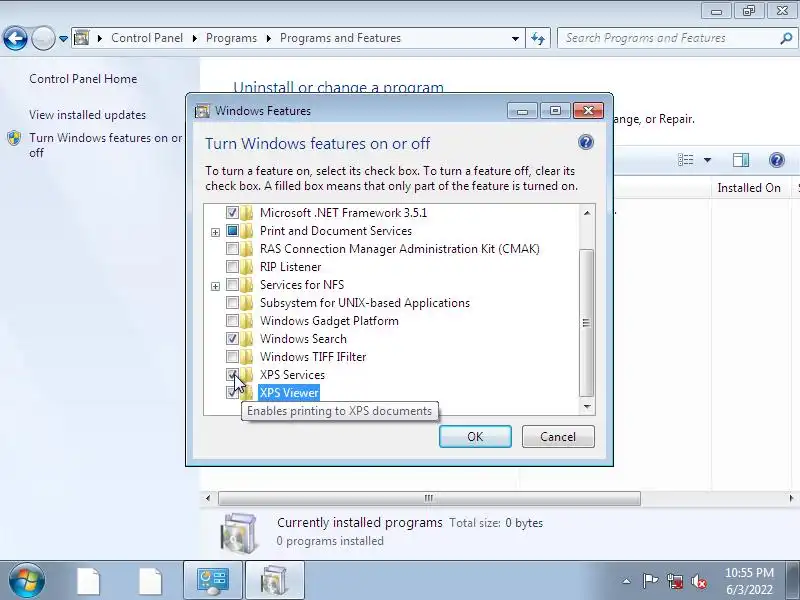Enable Services for NFS checkbox
Viewport: 800px width, 600px height.
232,285
